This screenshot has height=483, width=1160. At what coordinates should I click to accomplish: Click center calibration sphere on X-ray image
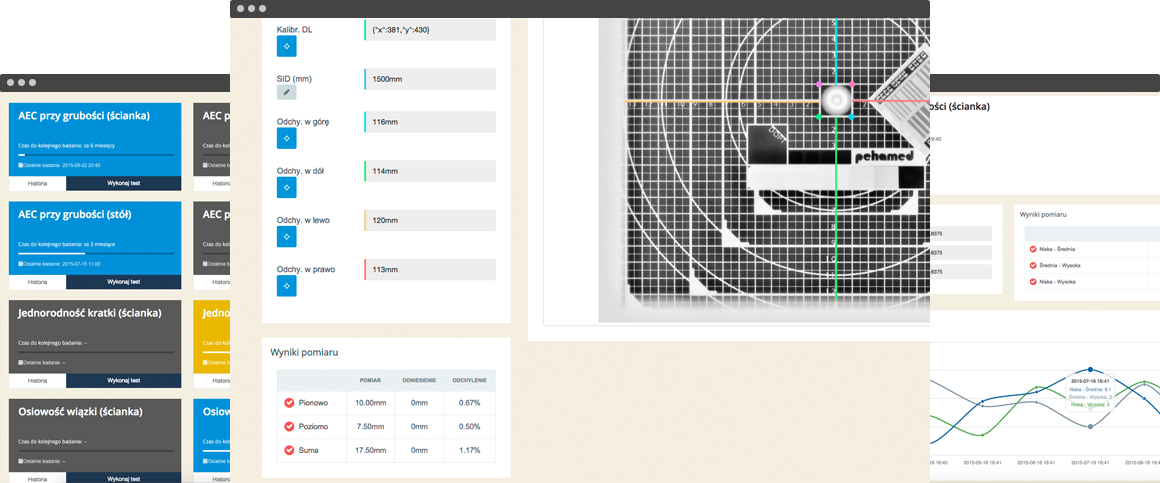click(835, 100)
